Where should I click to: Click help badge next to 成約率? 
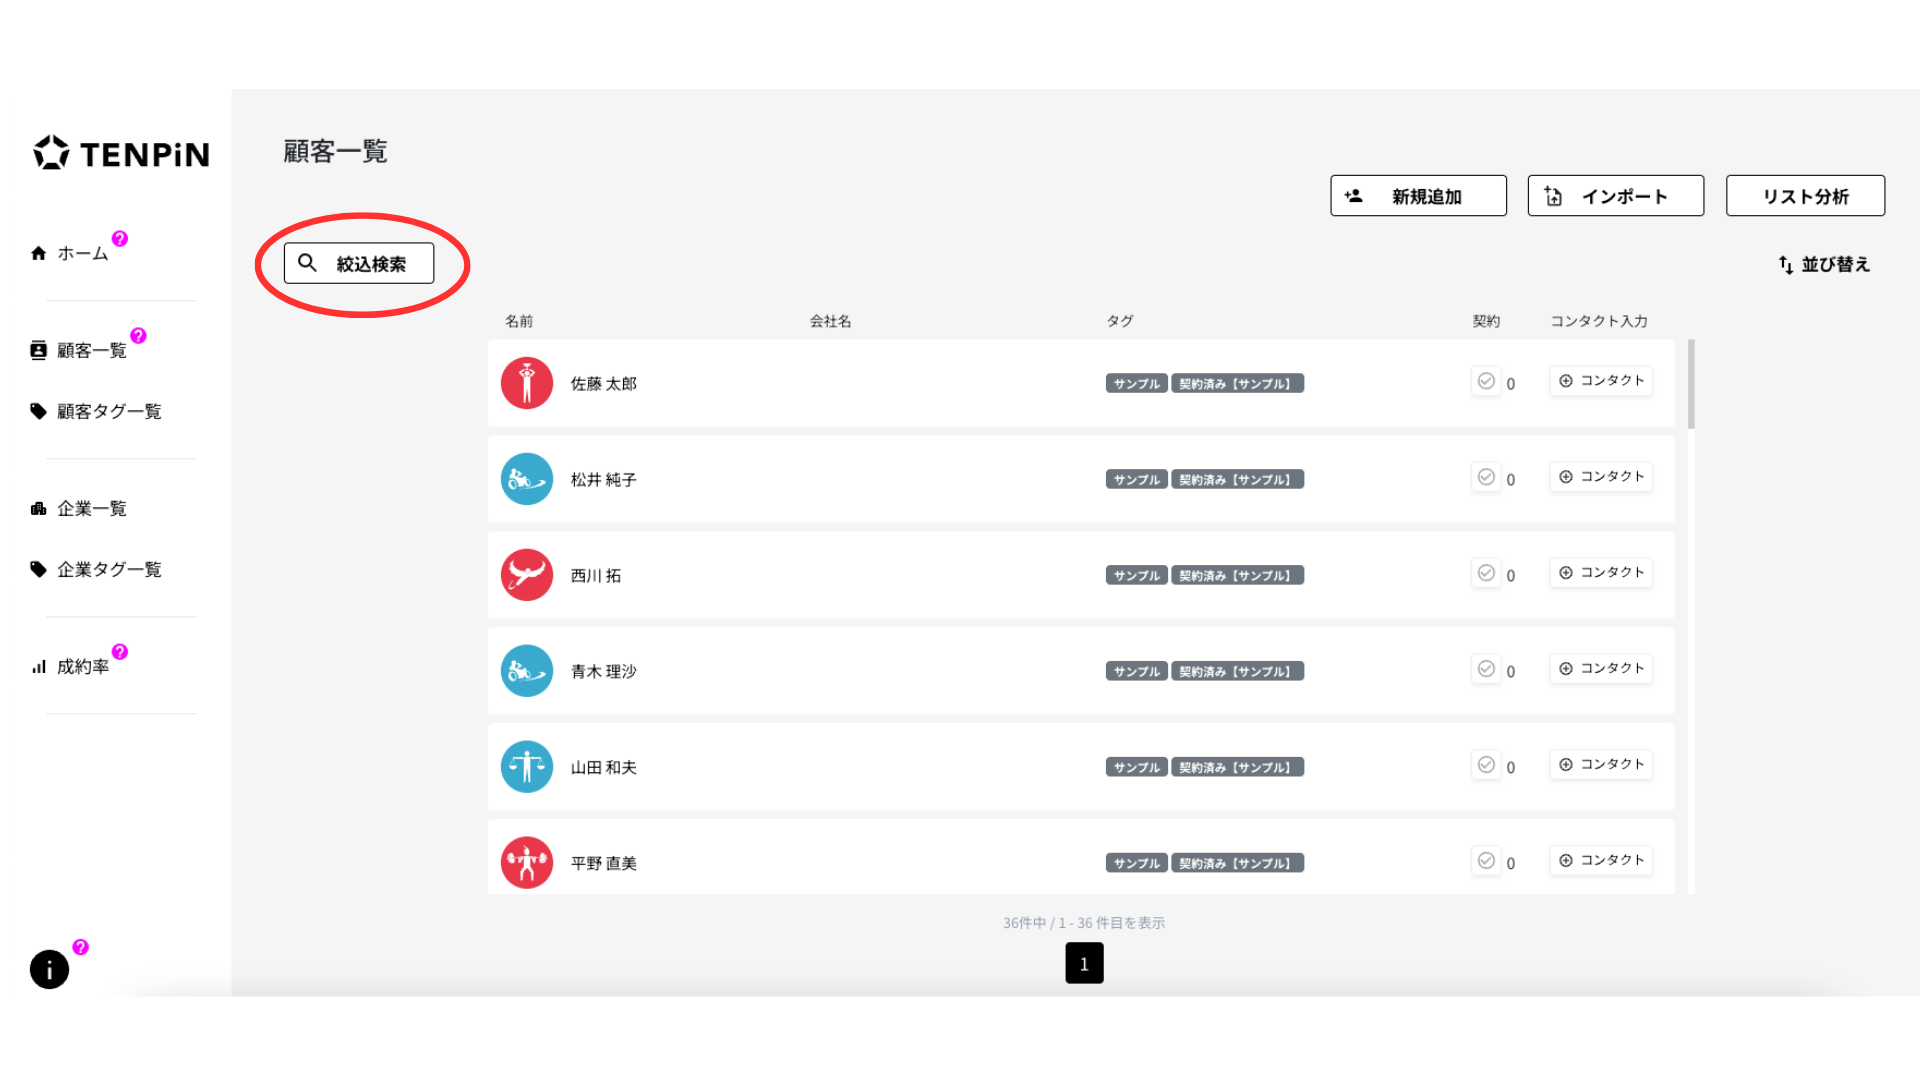pyautogui.click(x=120, y=651)
